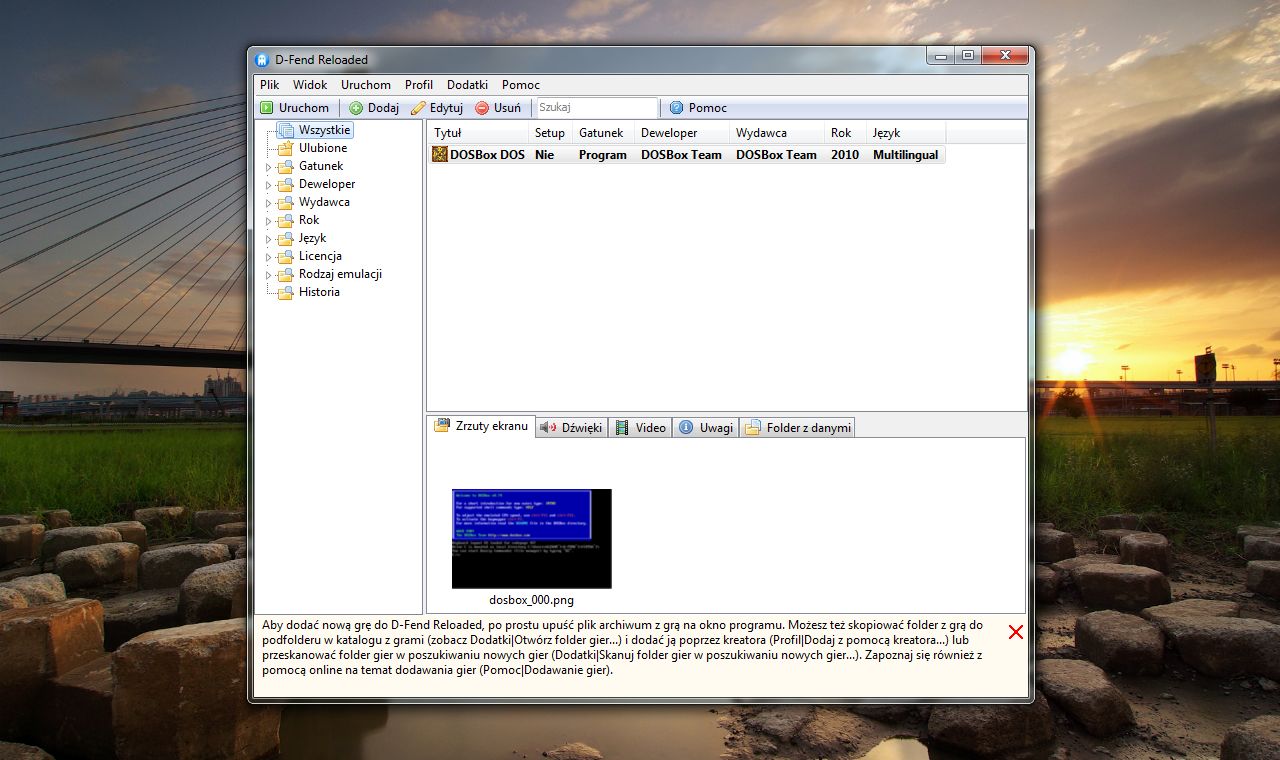Select Ulubione in the sidebar tree
This screenshot has width=1280, height=760.
[322, 148]
